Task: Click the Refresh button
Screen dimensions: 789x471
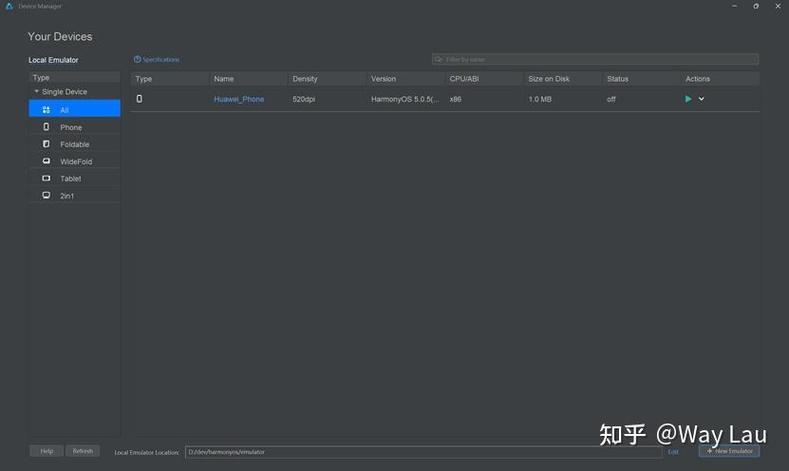Action: click(x=83, y=451)
